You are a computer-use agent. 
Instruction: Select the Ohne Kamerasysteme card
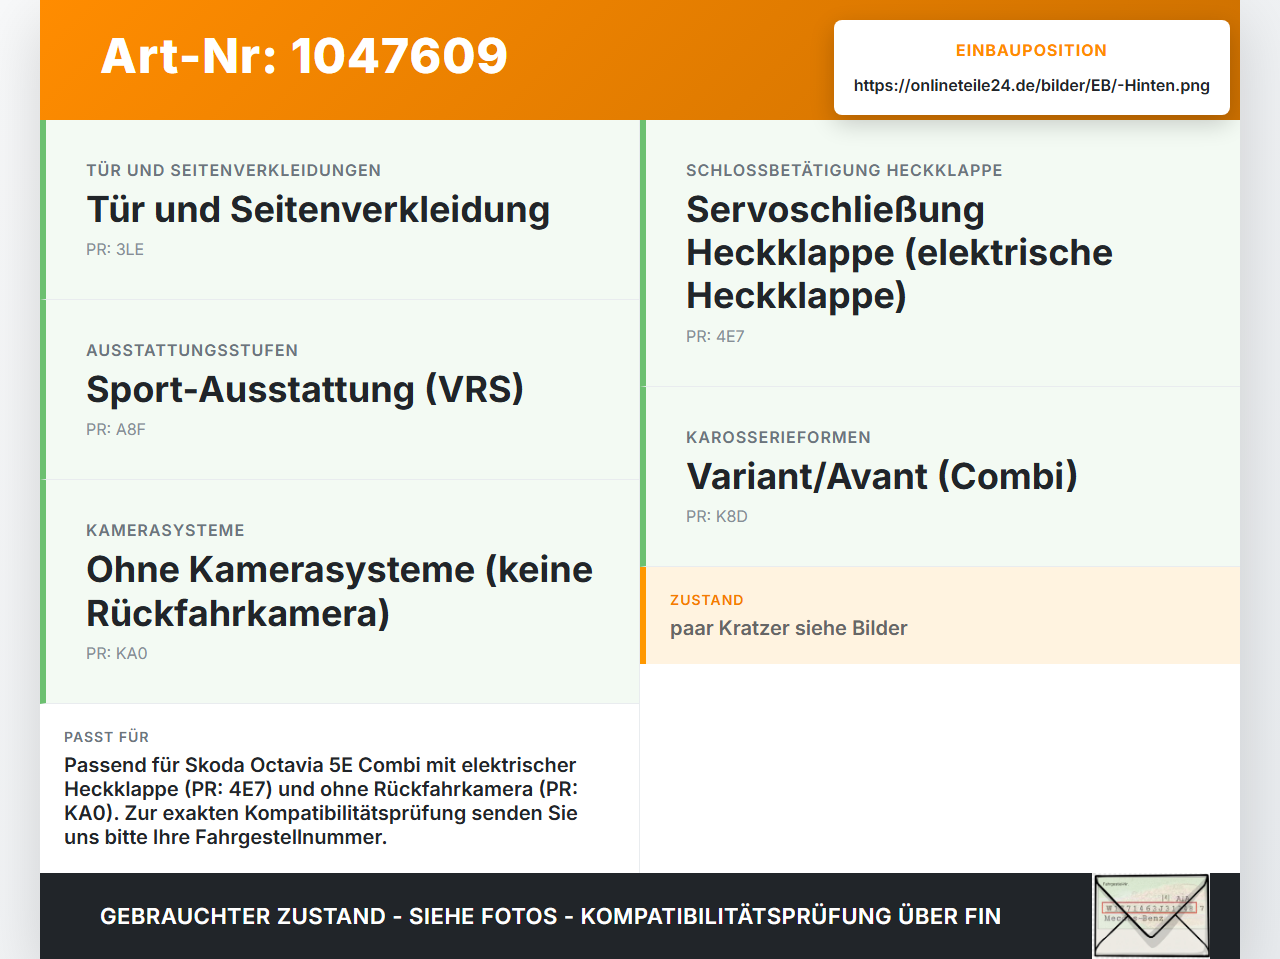point(340,592)
